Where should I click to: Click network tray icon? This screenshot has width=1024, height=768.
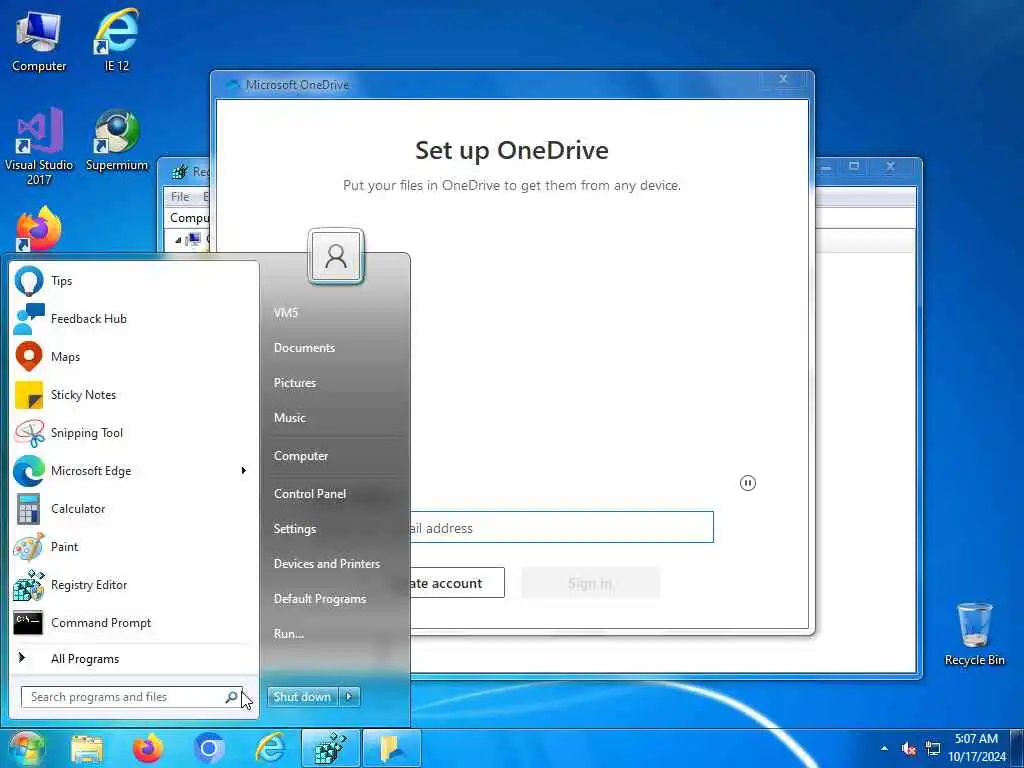pos(933,749)
